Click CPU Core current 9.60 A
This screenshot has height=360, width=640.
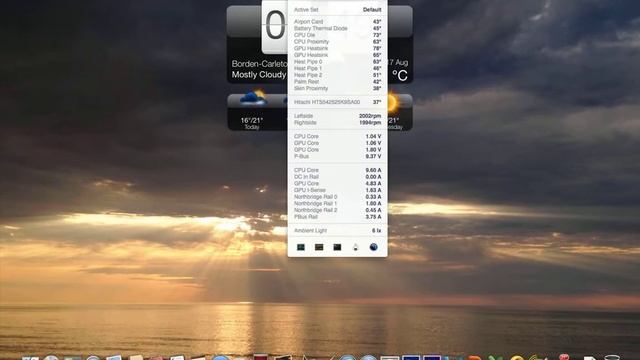click(338, 170)
